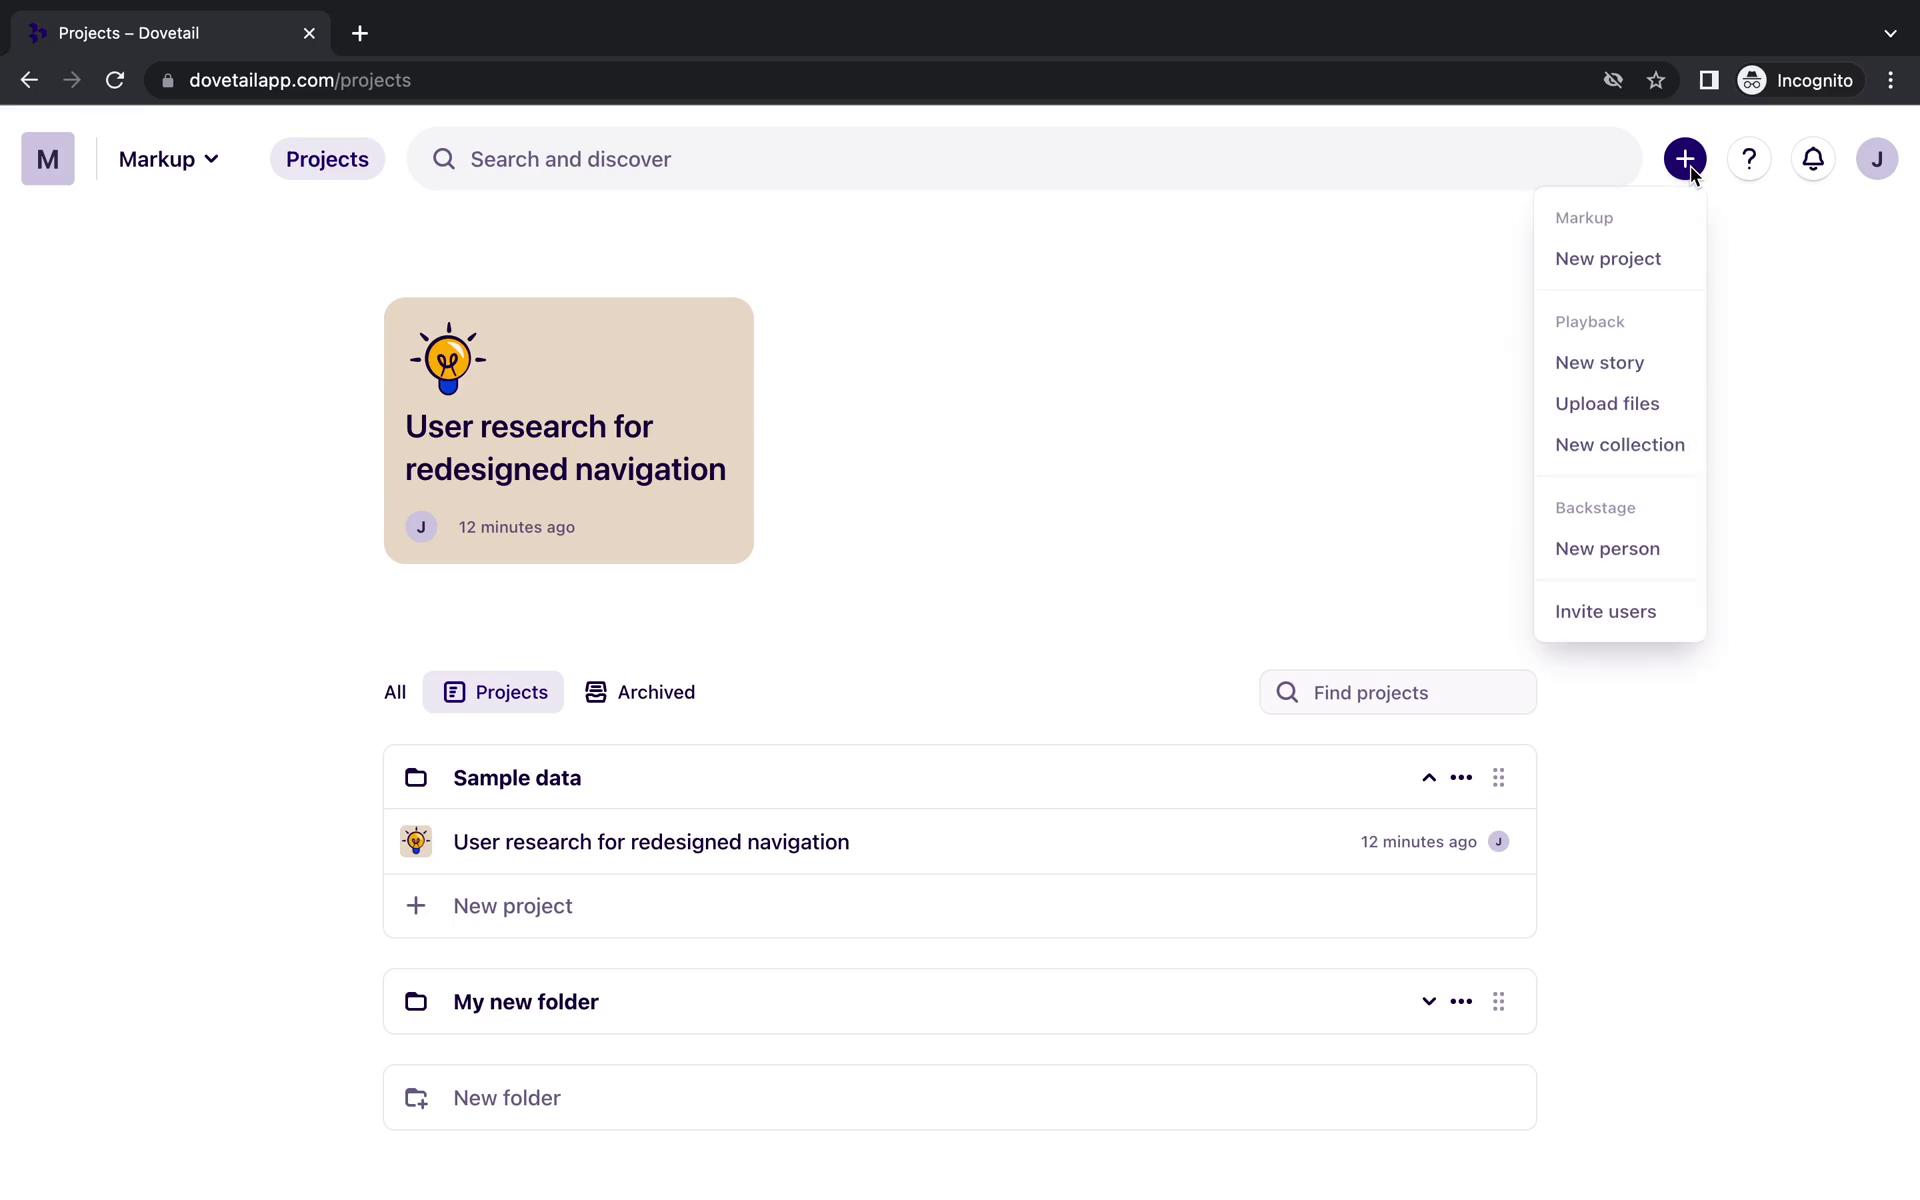1920x1200 pixels.
Task: Select the Archived tab filter
Action: coord(640,691)
